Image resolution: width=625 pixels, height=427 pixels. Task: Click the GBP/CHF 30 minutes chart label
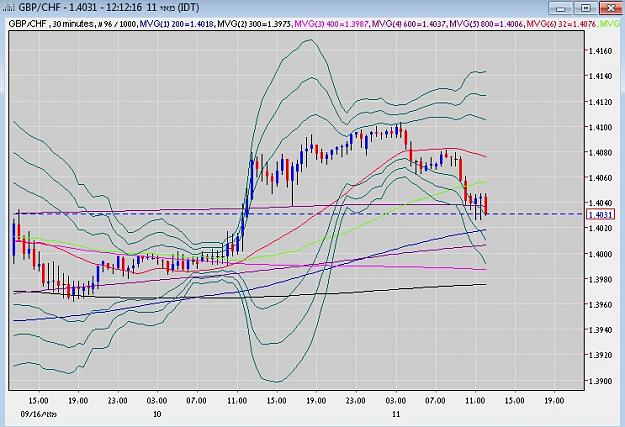[x=51, y=24]
